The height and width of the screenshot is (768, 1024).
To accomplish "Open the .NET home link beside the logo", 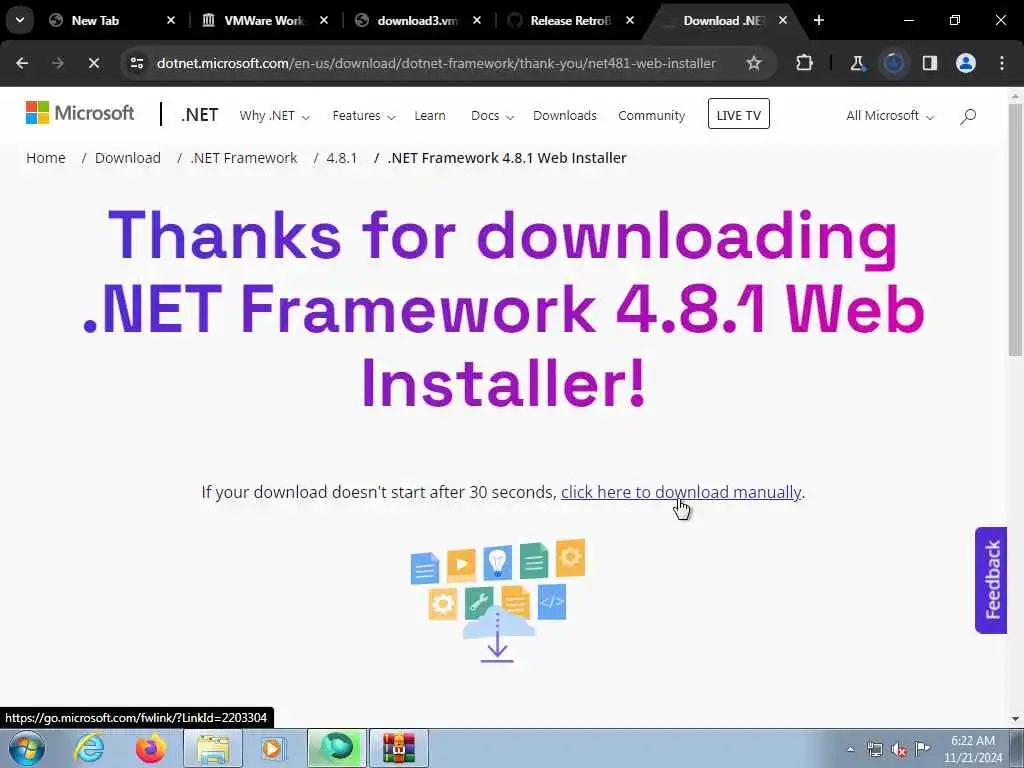I will tap(199, 115).
